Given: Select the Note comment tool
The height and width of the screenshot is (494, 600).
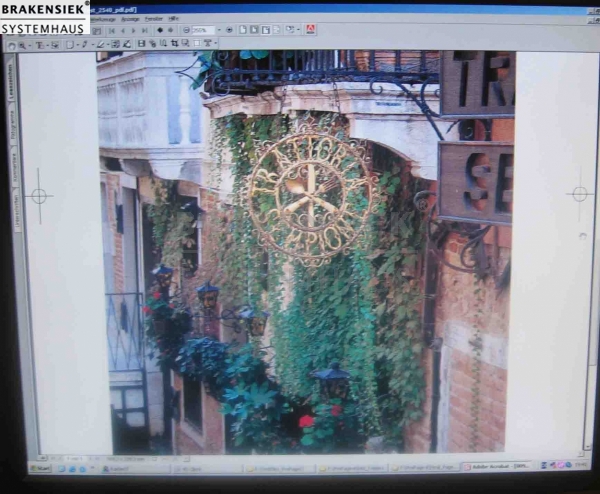Looking at the screenshot, I should click(x=70, y=45).
